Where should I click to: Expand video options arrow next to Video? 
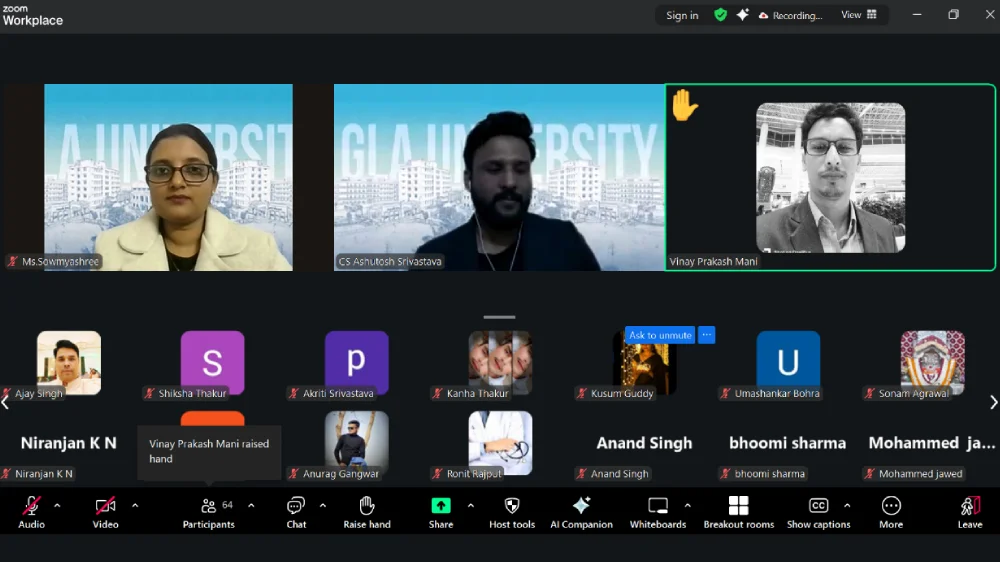pyautogui.click(x=135, y=505)
